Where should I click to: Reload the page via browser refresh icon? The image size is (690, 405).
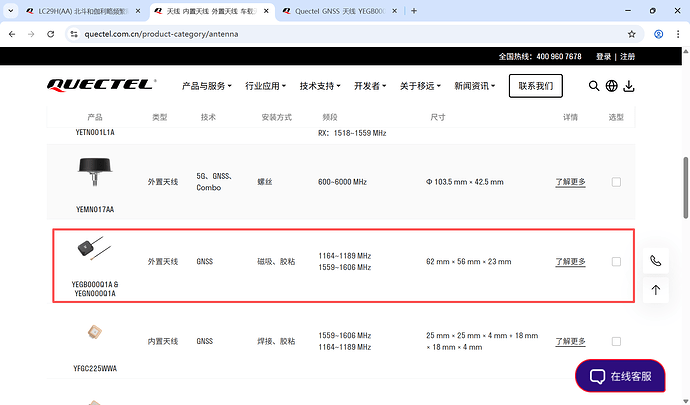pos(51,34)
